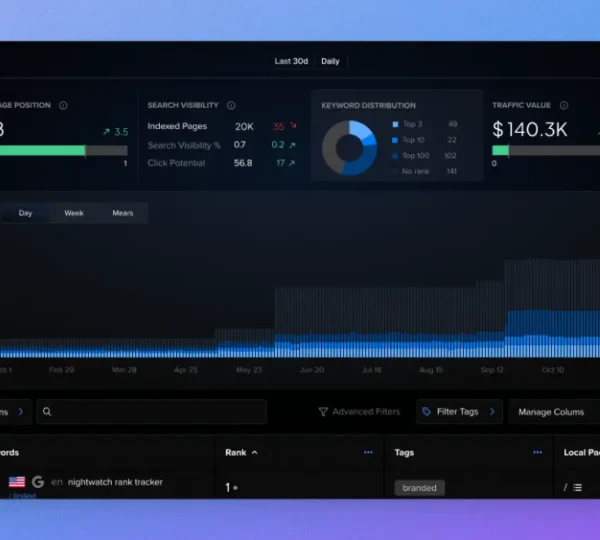This screenshot has height=540, width=600.
Task: Click the Advanced Filters funnel icon
Action: pyautogui.click(x=323, y=412)
